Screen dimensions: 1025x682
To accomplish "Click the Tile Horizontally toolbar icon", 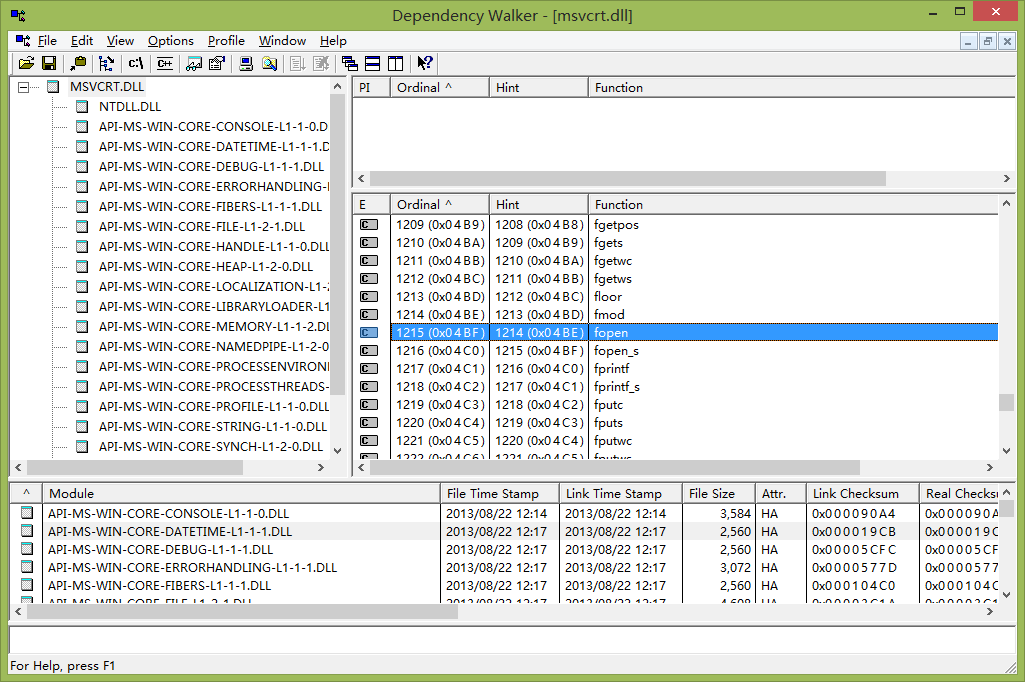I will [x=373, y=63].
